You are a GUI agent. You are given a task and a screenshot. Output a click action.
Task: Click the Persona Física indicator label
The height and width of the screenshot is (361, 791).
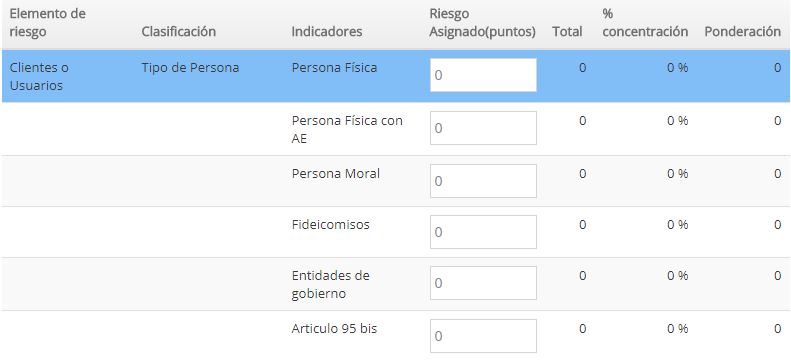pos(334,68)
